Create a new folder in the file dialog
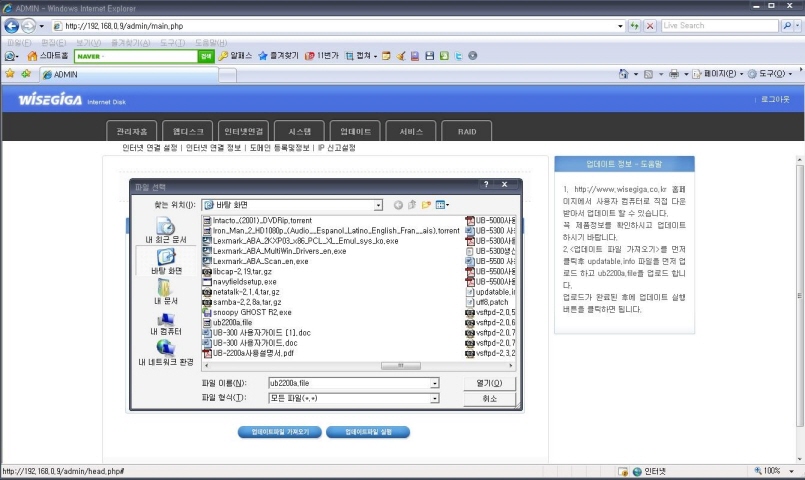The width and height of the screenshot is (805, 480). 426,205
